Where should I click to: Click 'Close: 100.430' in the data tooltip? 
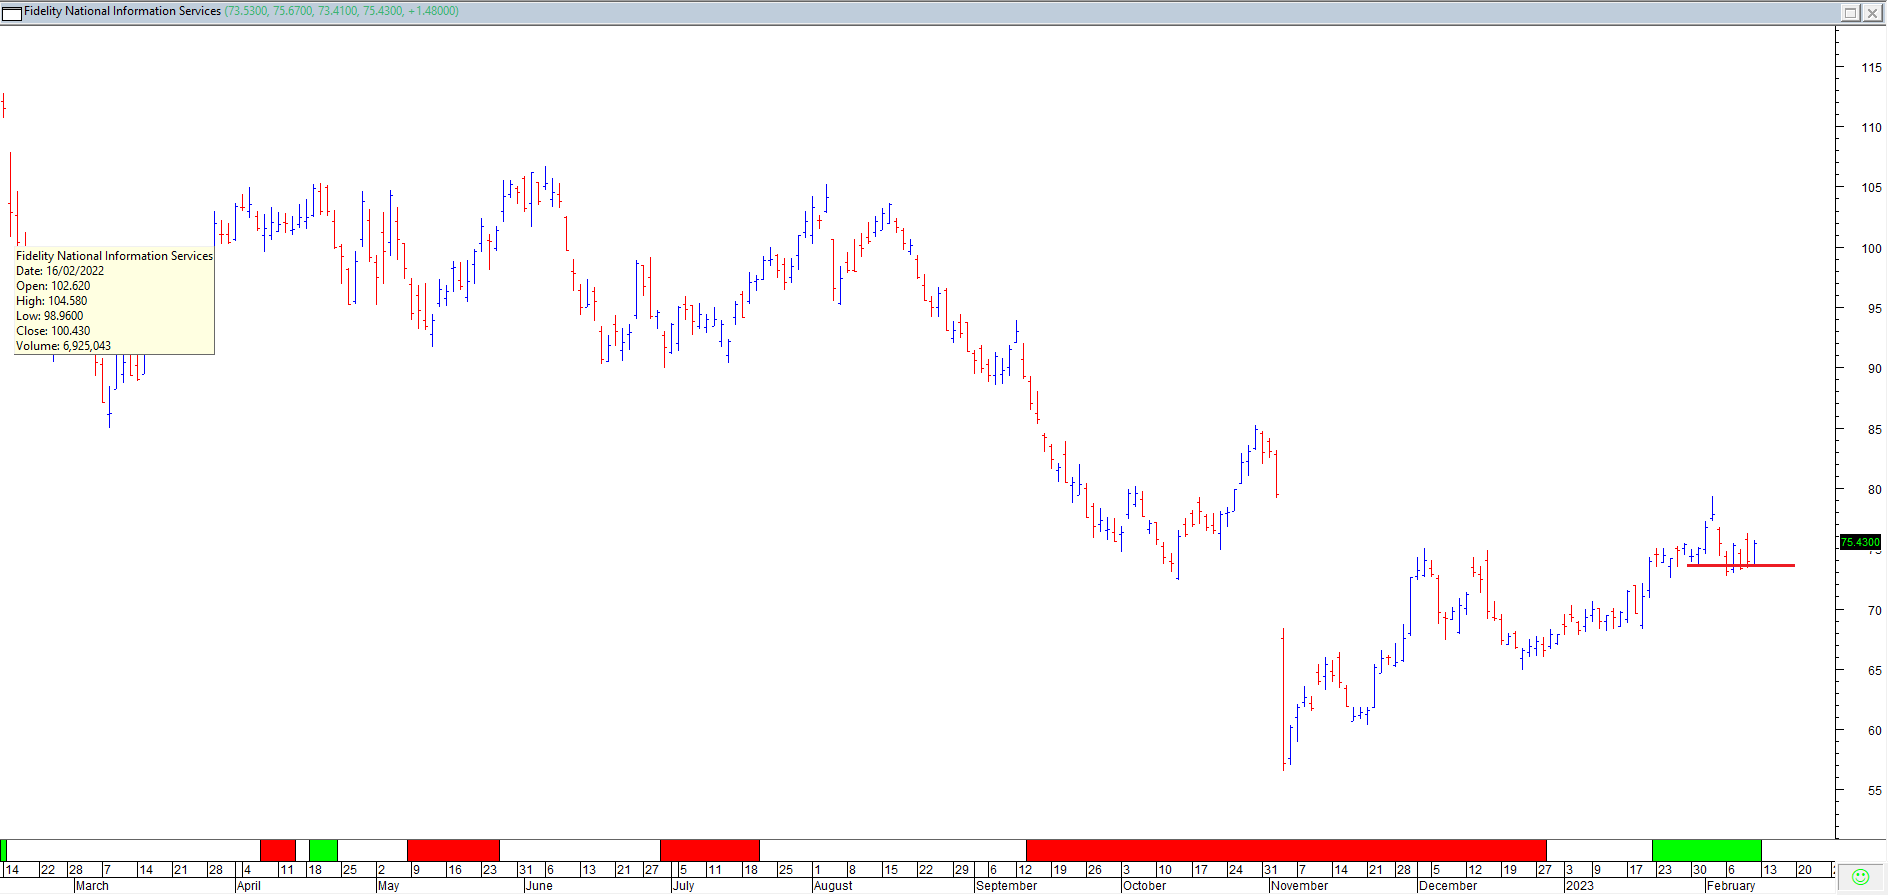tap(53, 331)
